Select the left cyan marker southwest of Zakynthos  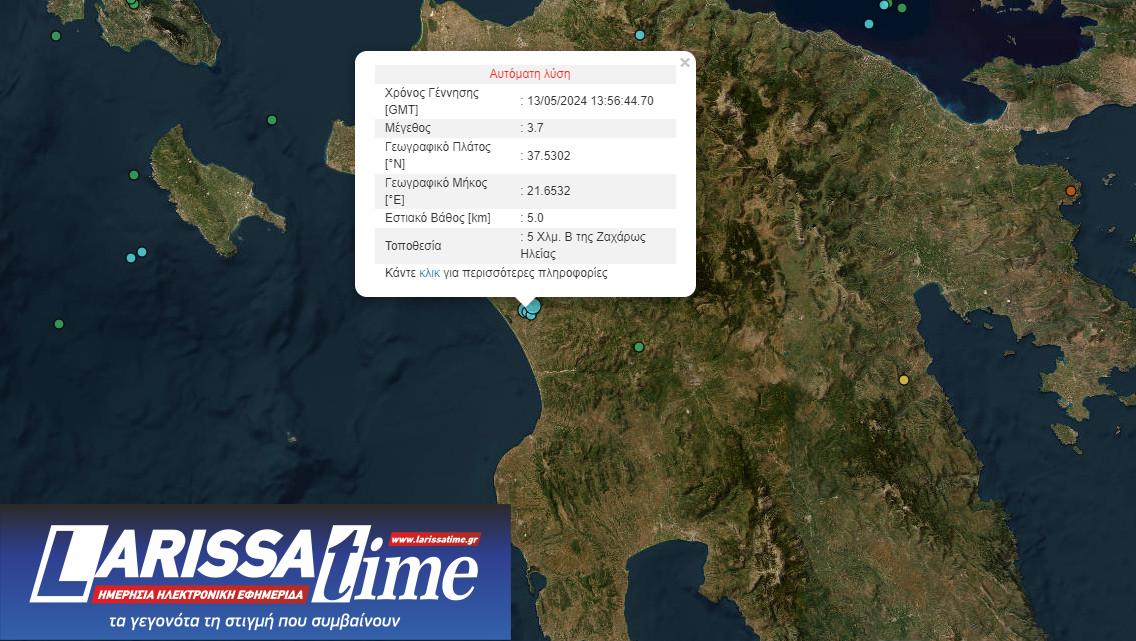pyautogui.click(x=131, y=258)
